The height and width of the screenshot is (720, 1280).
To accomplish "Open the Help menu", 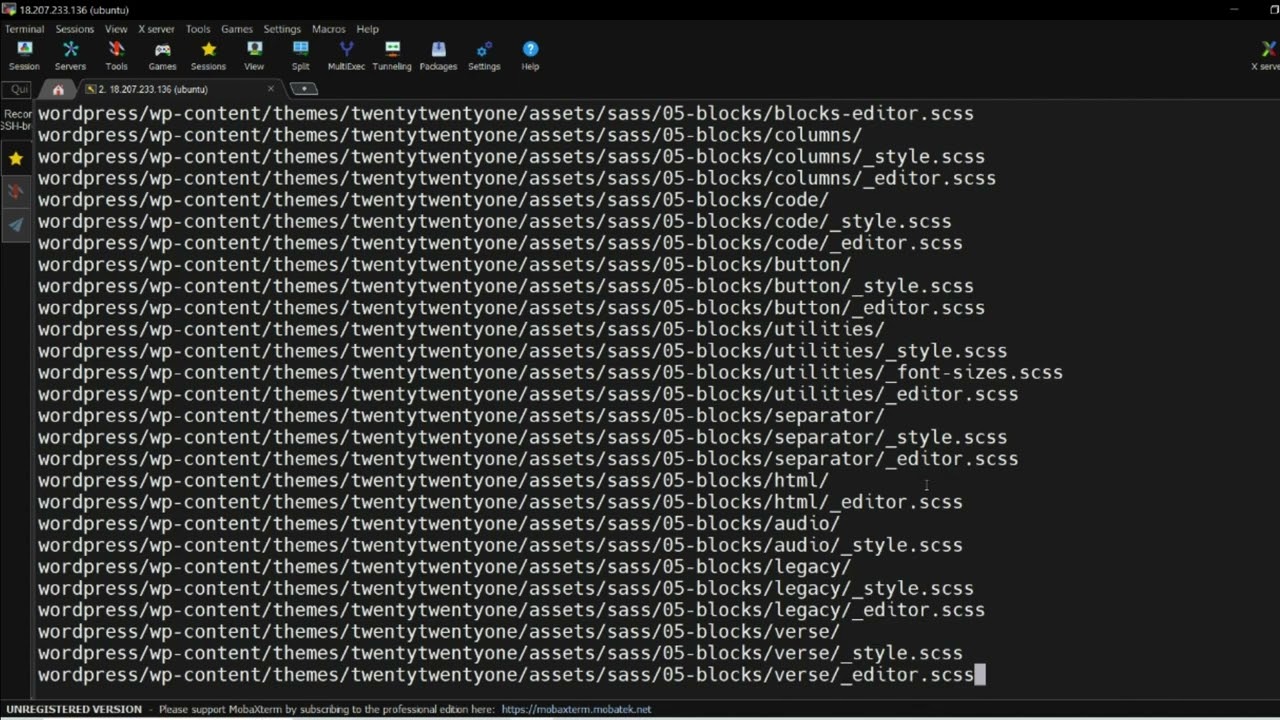I will (x=367, y=29).
